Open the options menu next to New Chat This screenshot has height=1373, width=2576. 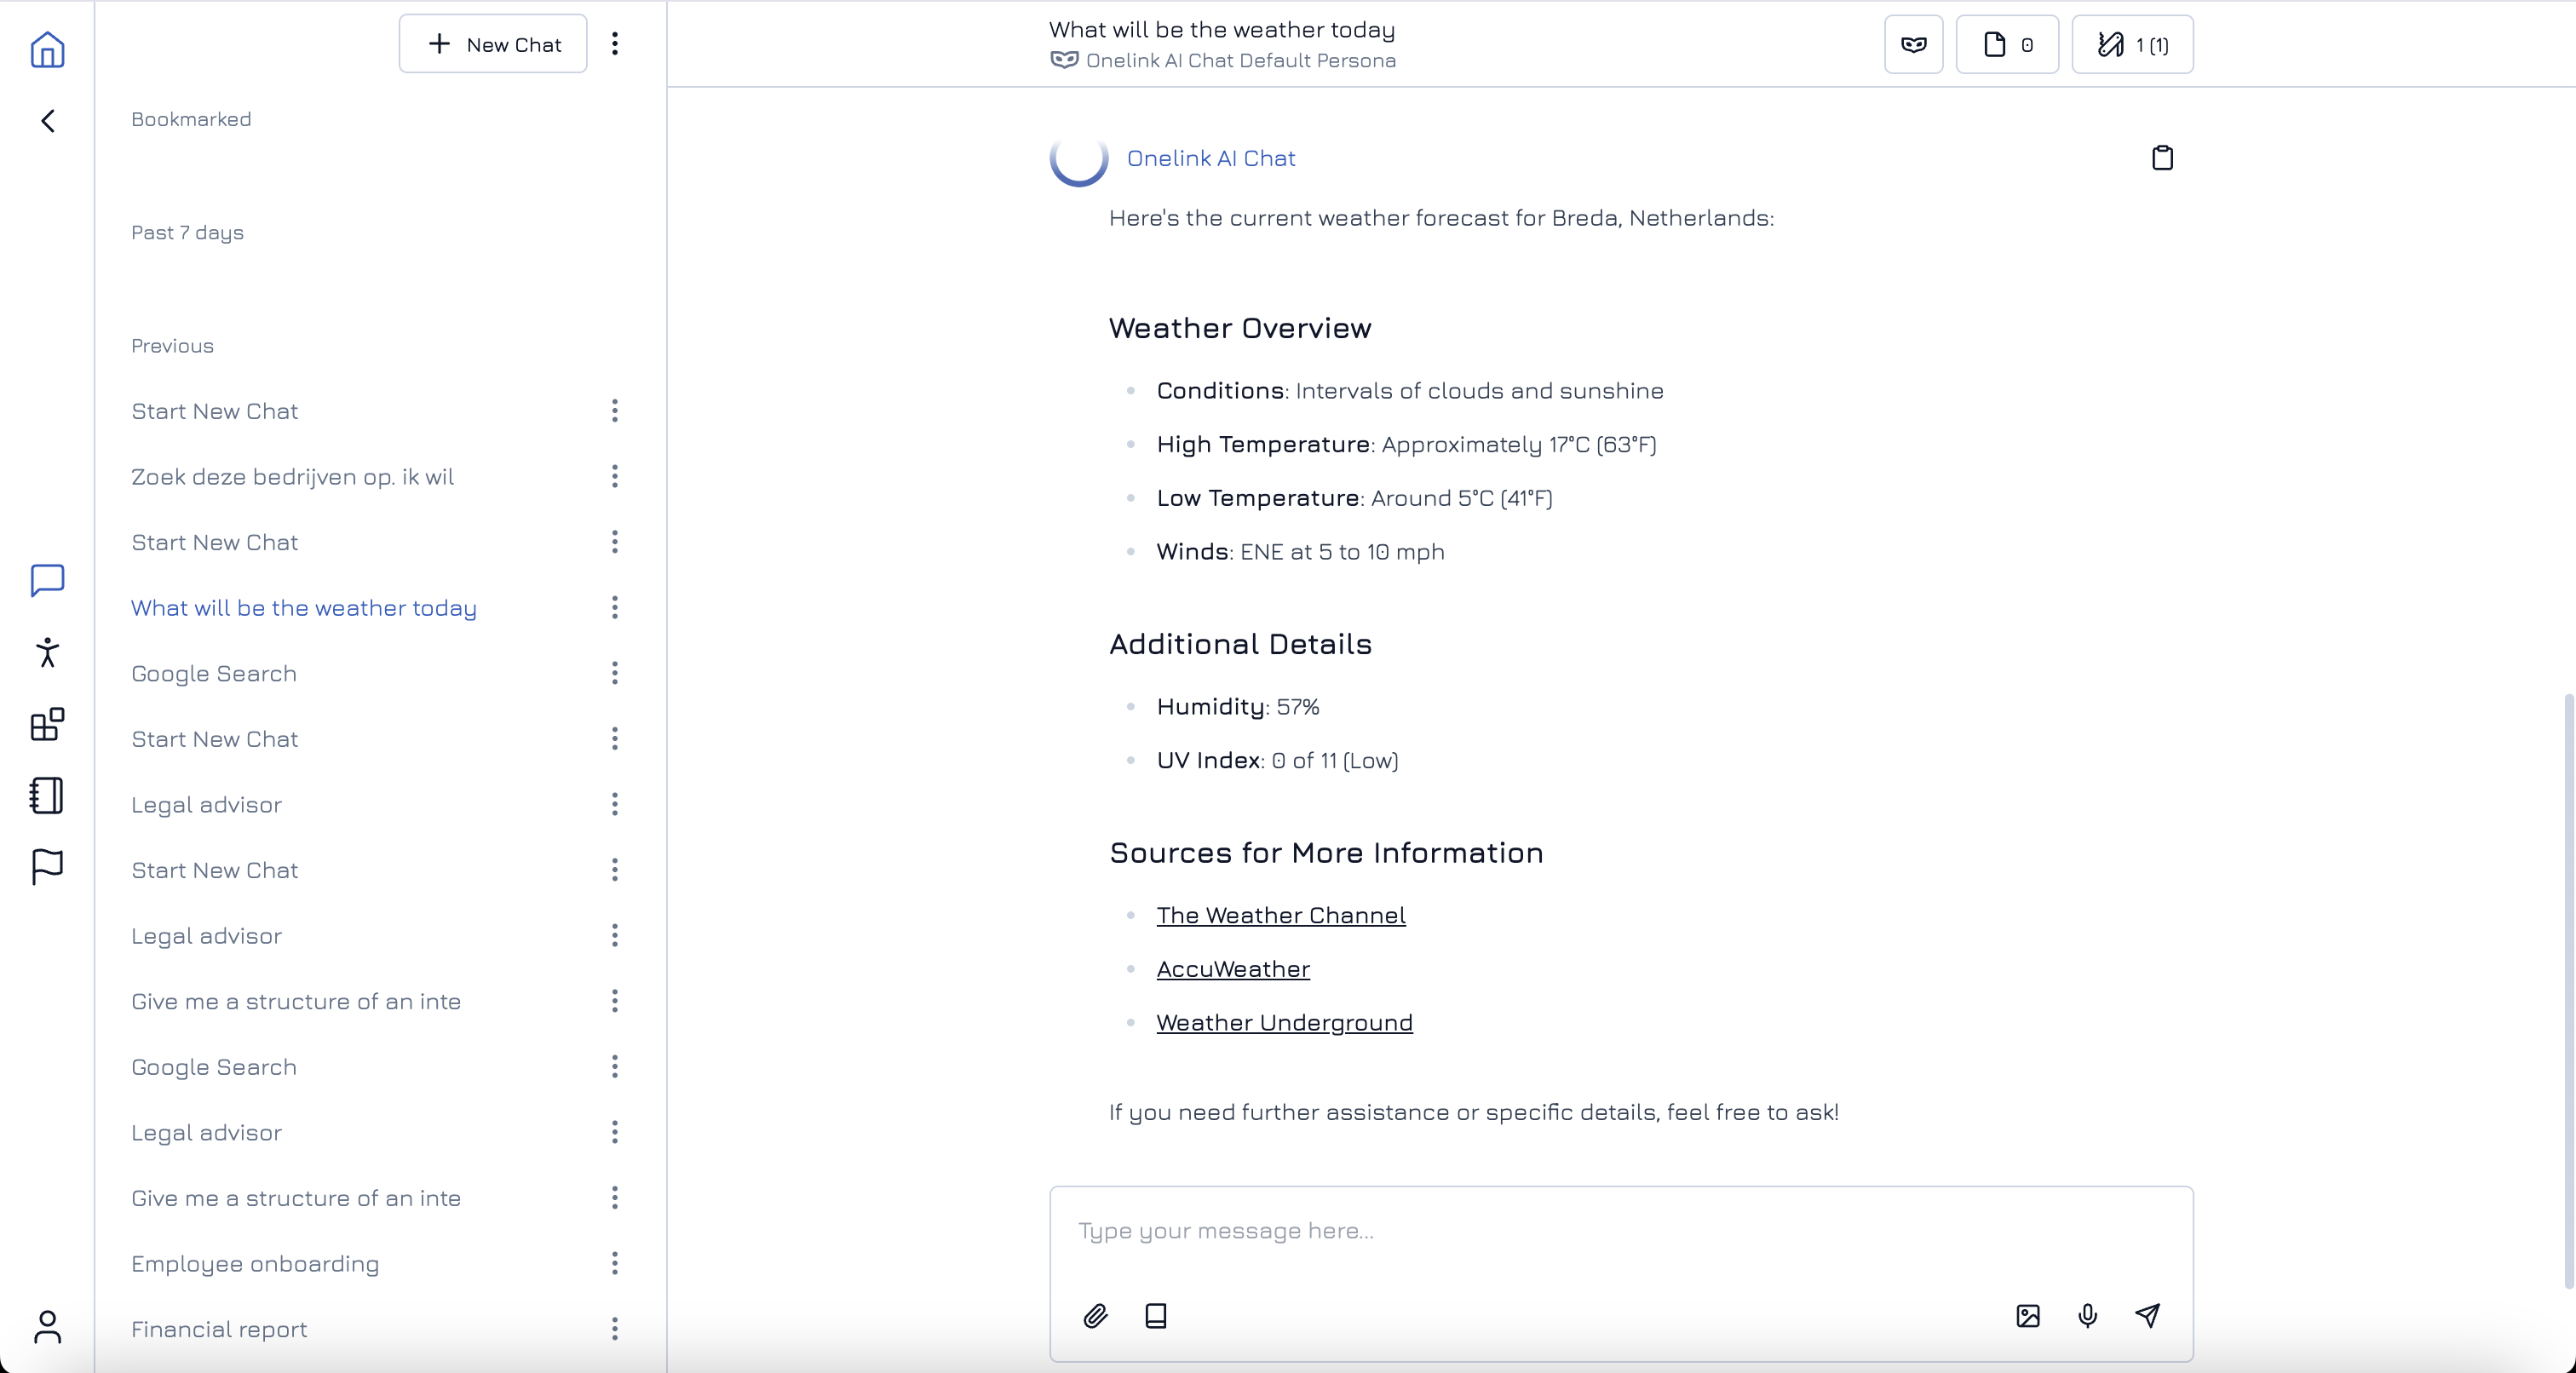point(615,44)
